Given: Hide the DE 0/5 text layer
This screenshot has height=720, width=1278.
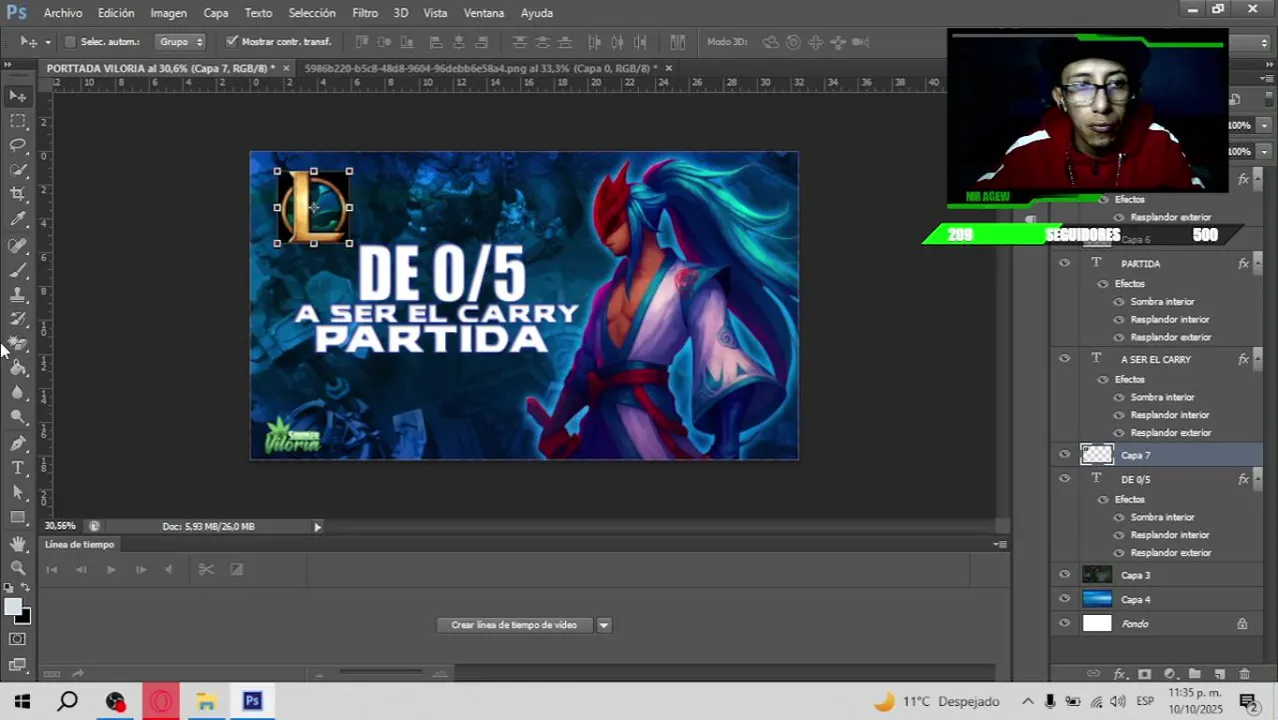Looking at the screenshot, I should [x=1064, y=479].
